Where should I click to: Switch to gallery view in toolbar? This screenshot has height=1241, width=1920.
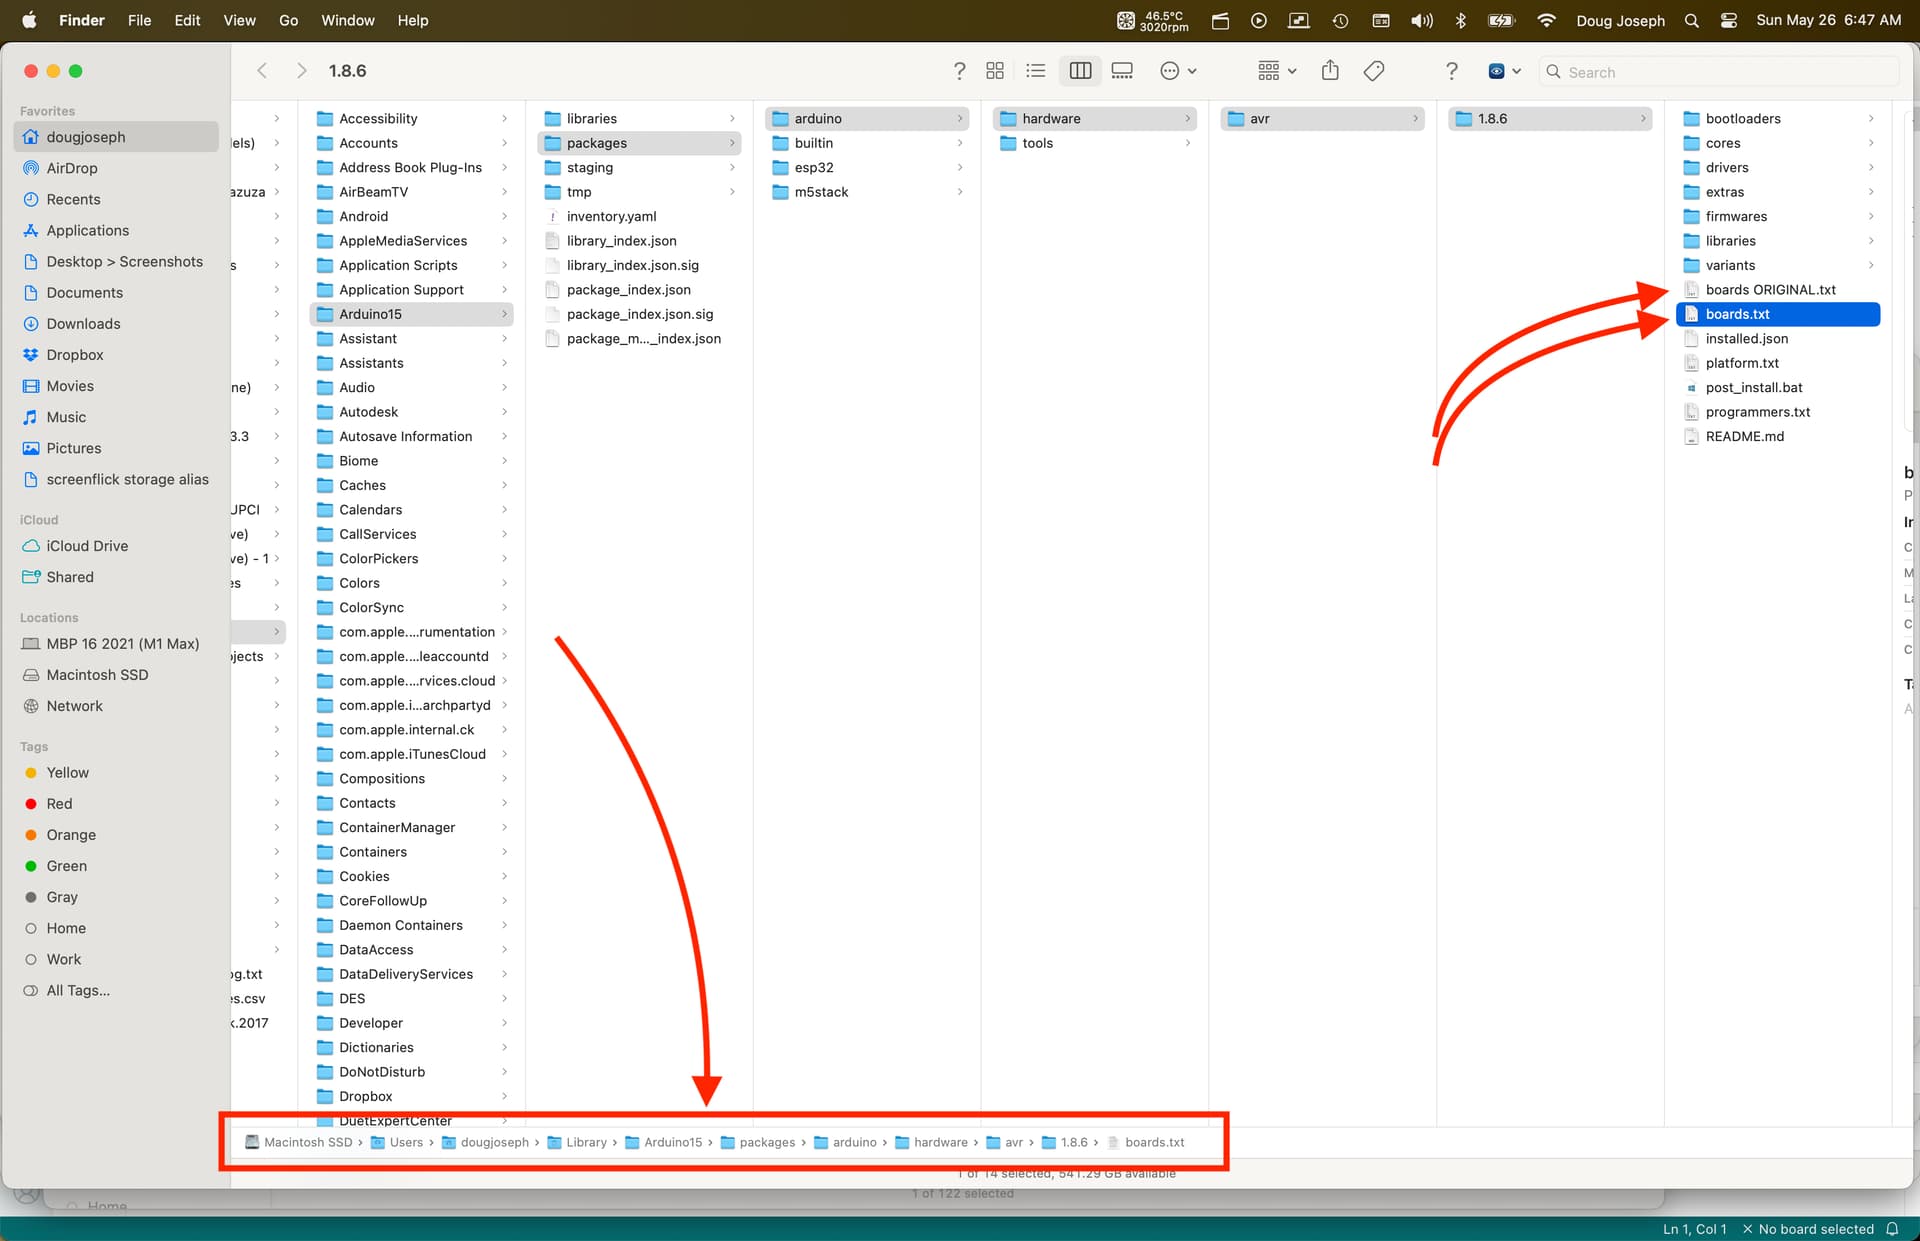point(1122,71)
